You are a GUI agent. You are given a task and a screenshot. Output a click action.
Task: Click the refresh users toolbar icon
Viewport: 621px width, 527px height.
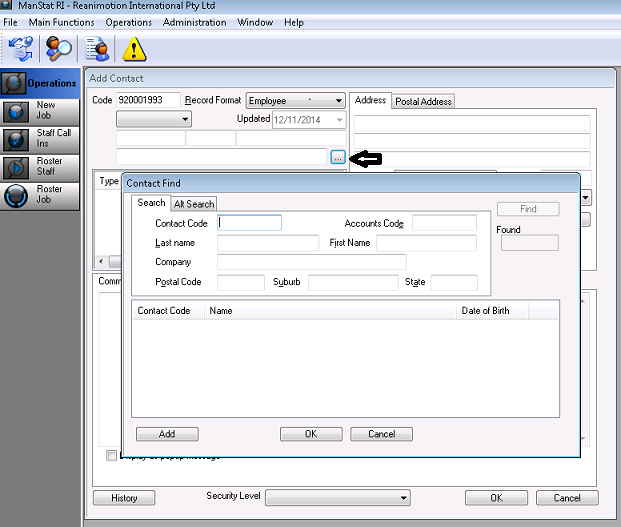tap(20, 48)
